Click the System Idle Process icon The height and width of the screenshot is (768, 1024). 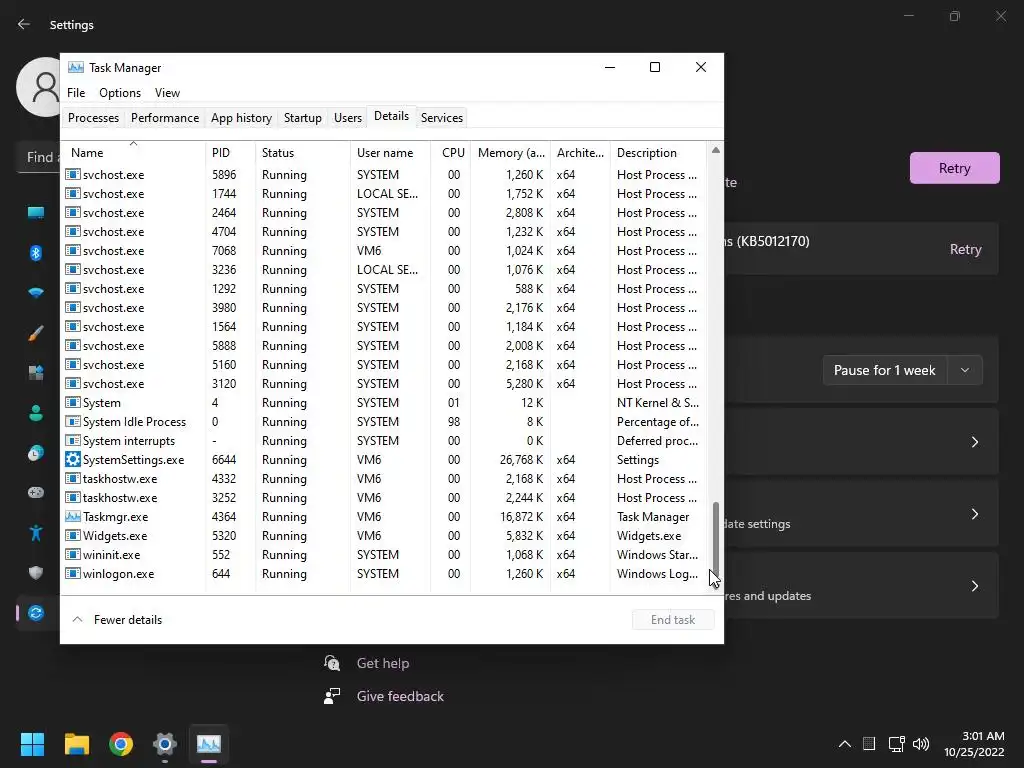(x=72, y=422)
